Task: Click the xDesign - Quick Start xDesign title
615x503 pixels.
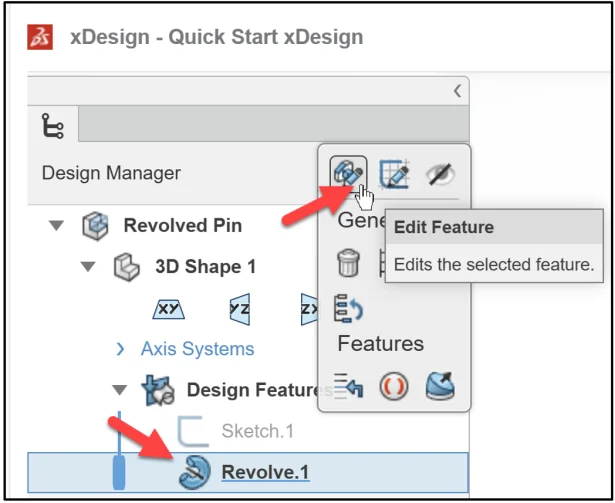Action: point(217,37)
